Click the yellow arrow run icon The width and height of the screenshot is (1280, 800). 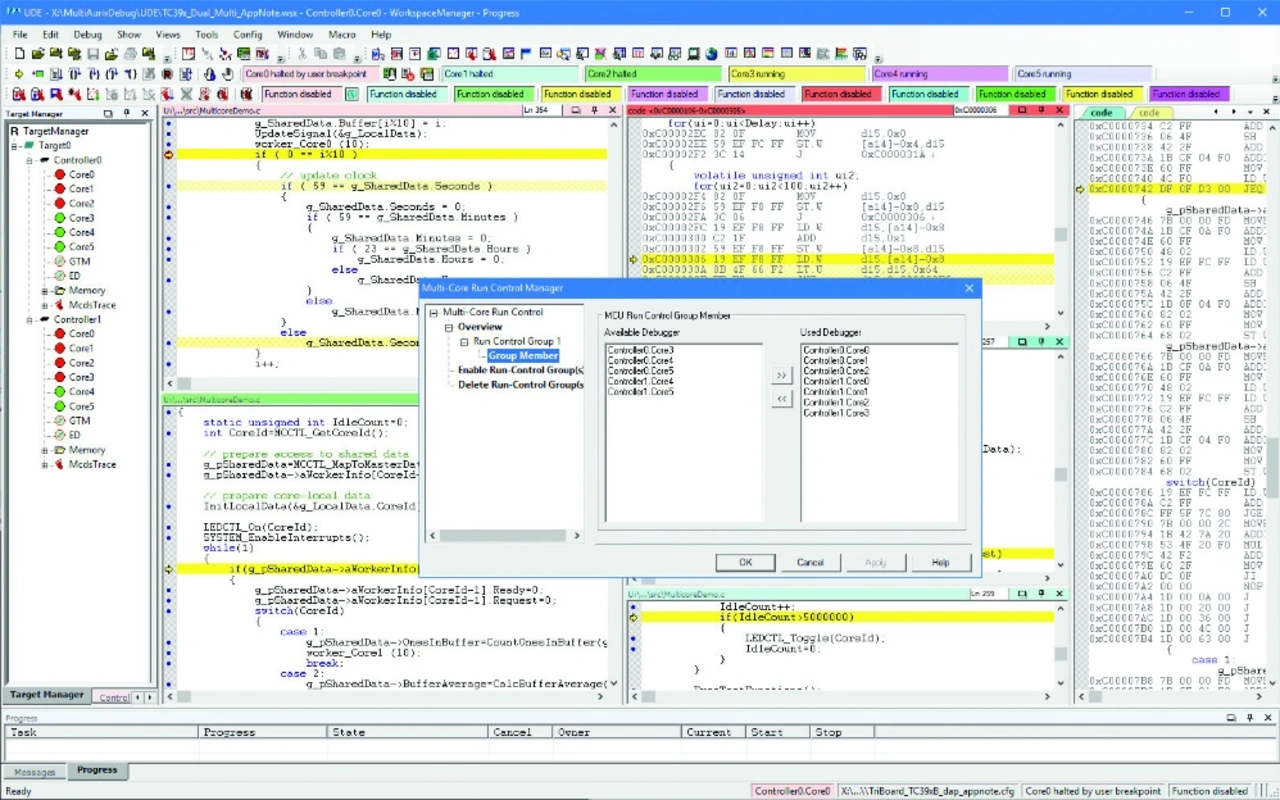coord(19,74)
